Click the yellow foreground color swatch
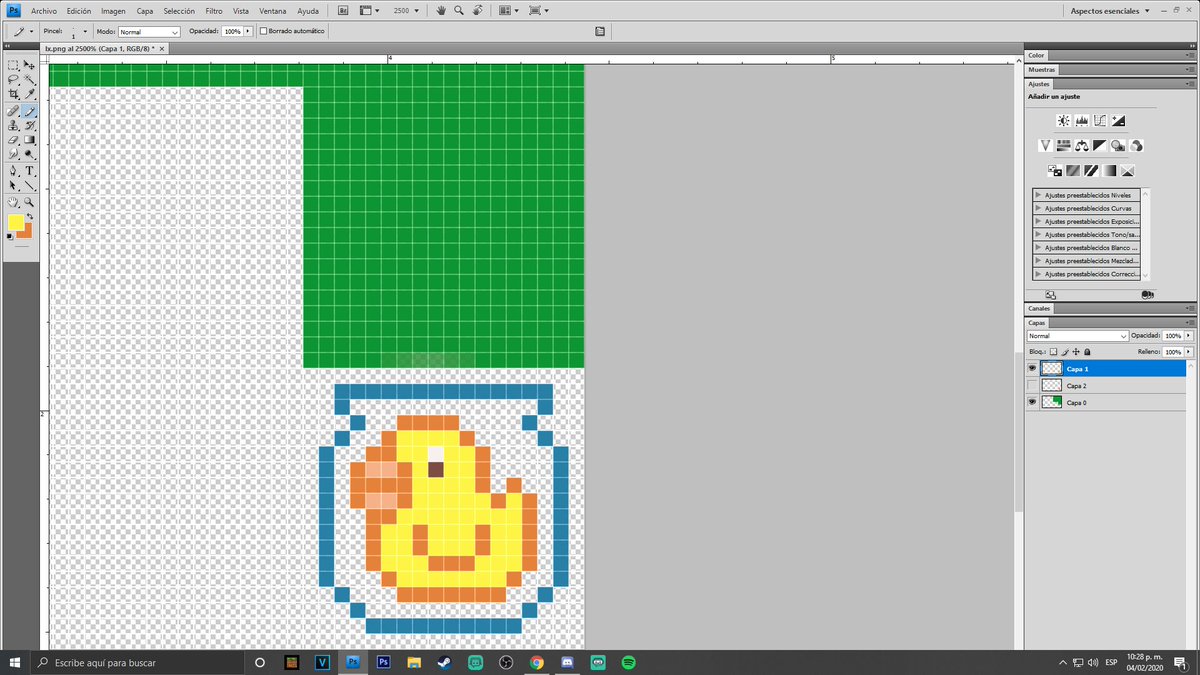The height and width of the screenshot is (675, 1200). (16, 222)
